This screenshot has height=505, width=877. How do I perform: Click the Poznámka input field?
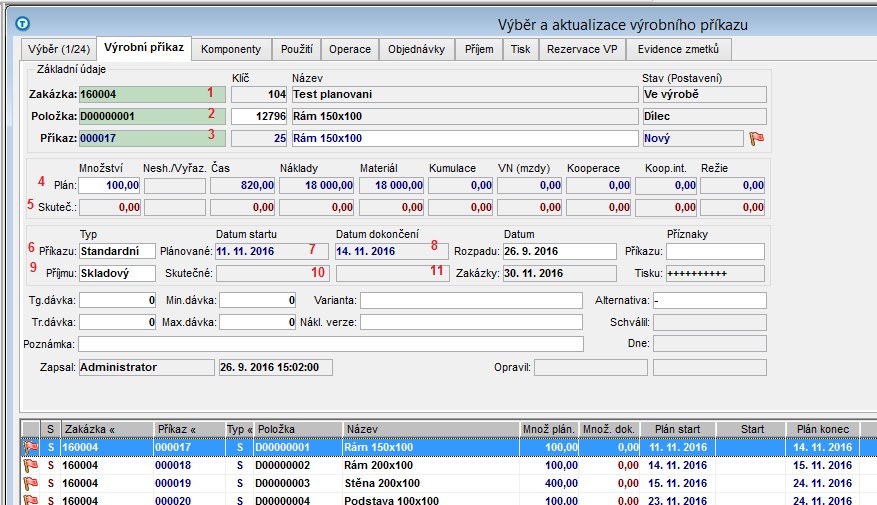point(331,344)
